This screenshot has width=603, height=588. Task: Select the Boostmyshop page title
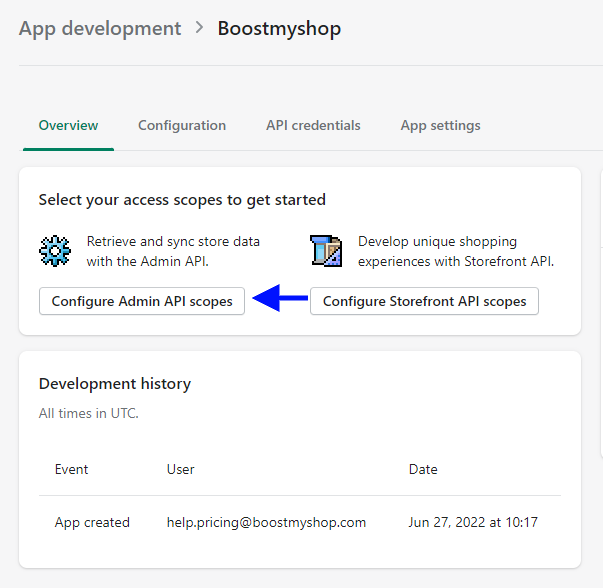click(279, 28)
